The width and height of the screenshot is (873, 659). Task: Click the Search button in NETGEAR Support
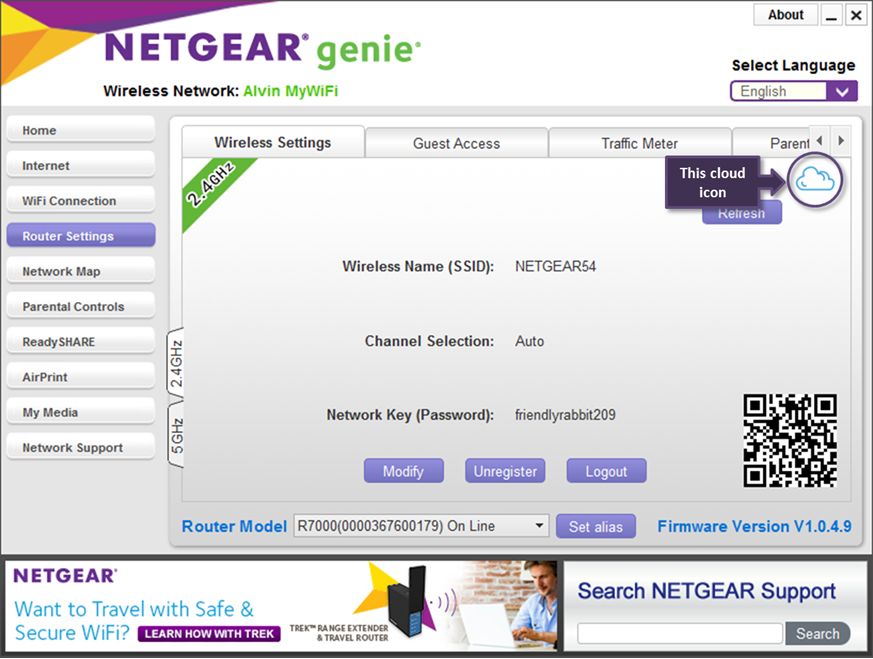pos(817,633)
